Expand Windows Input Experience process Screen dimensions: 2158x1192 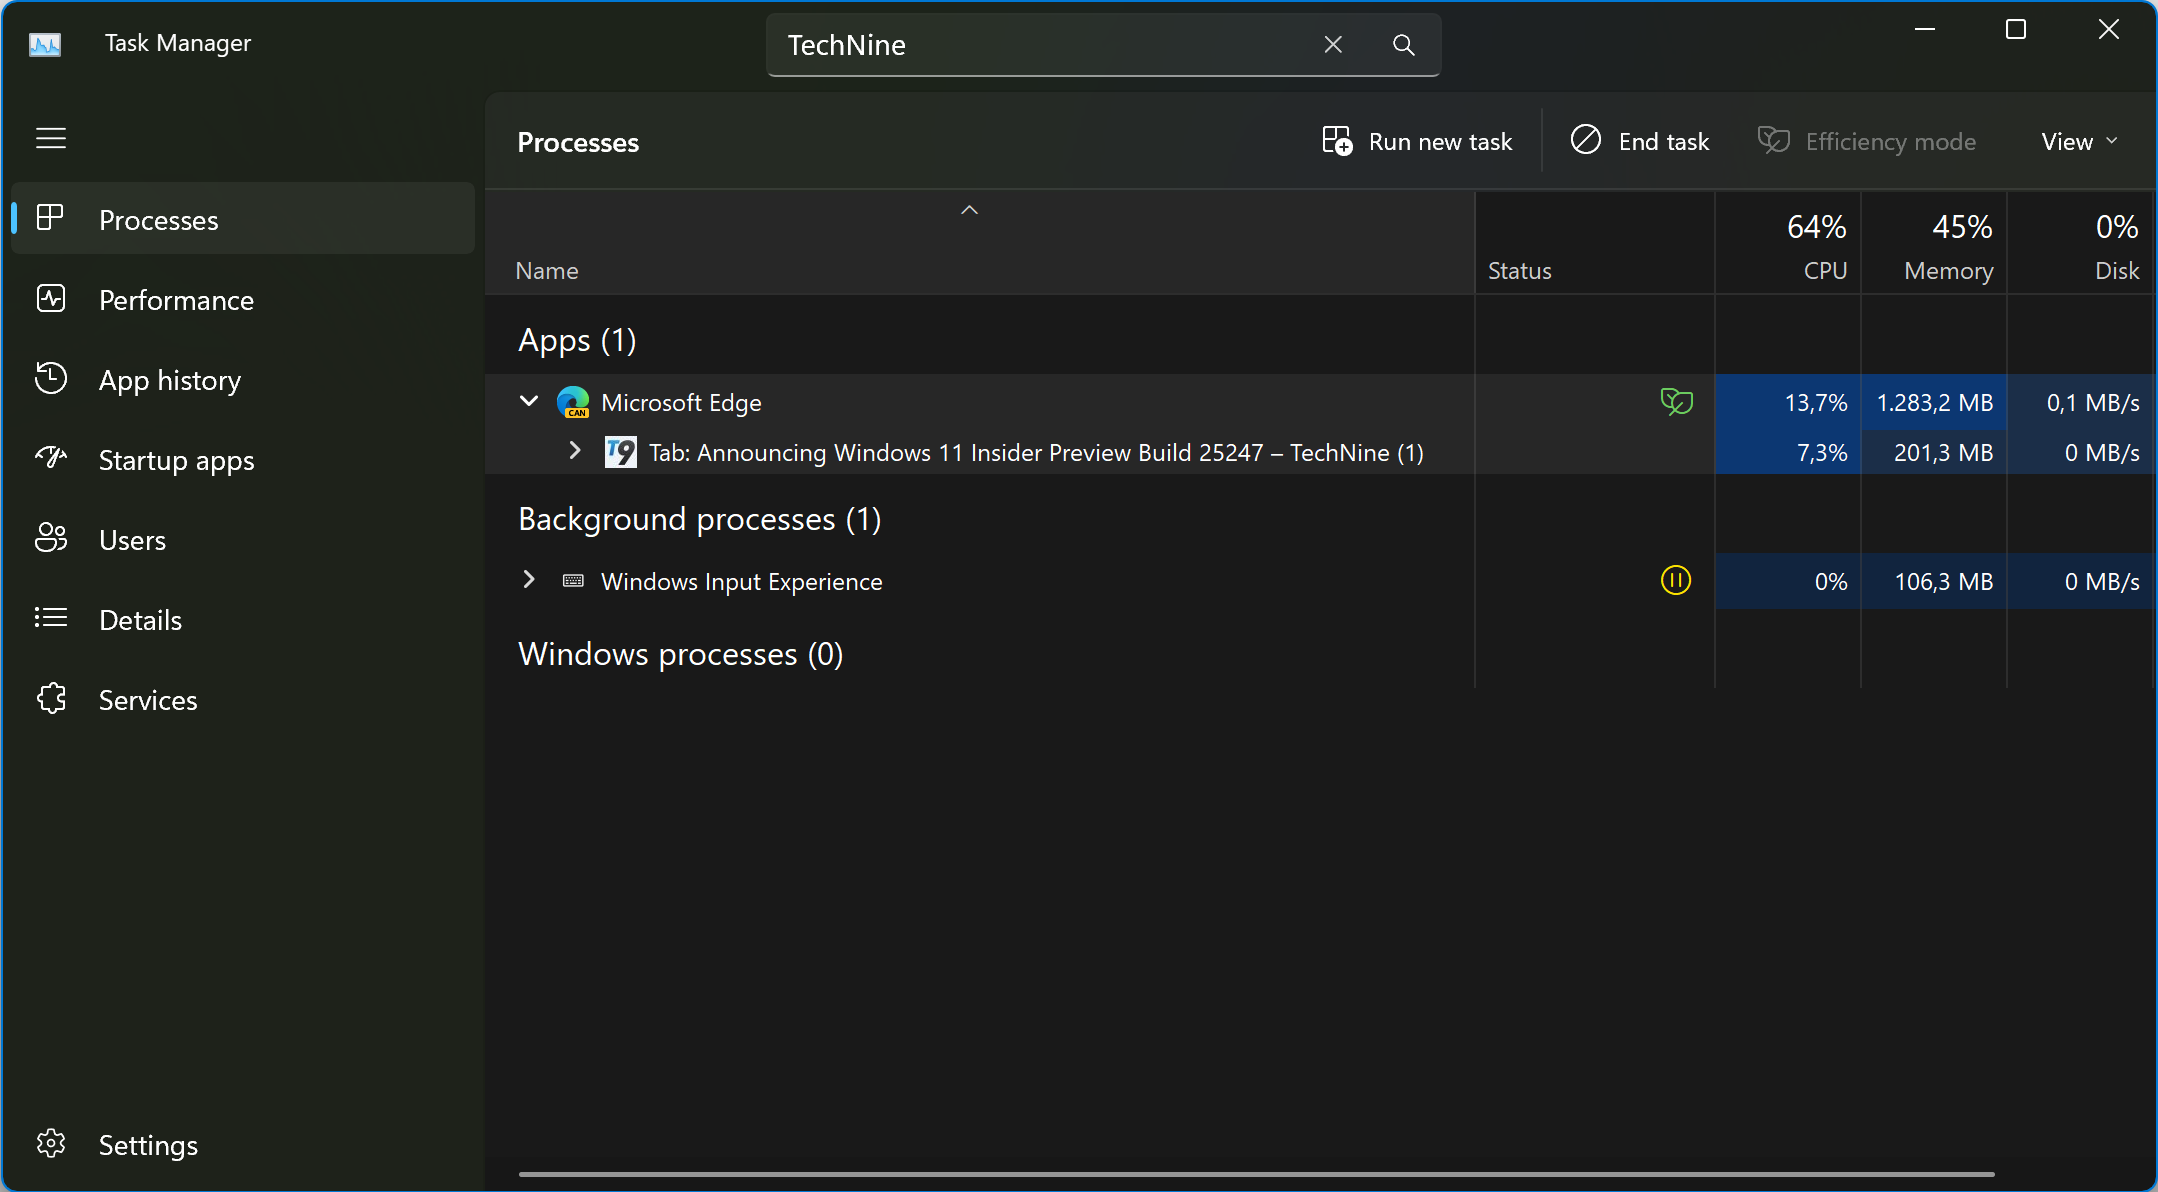529,580
